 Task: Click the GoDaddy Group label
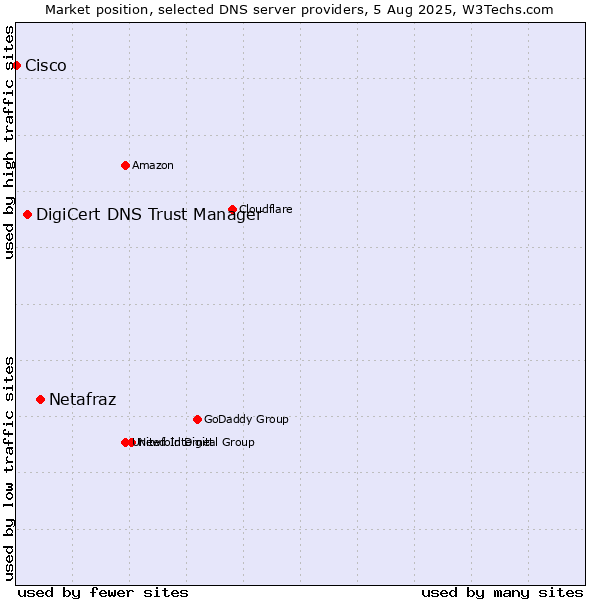point(246,419)
